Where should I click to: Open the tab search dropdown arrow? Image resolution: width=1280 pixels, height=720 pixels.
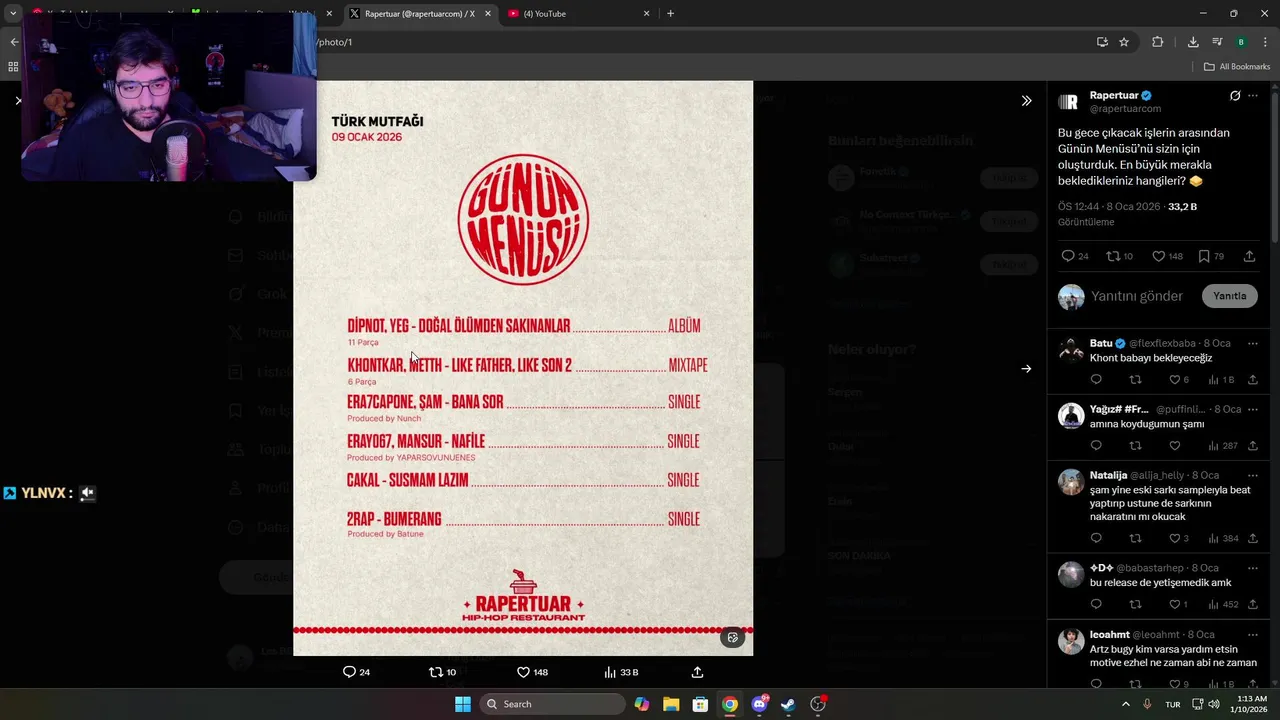click(13, 14)
